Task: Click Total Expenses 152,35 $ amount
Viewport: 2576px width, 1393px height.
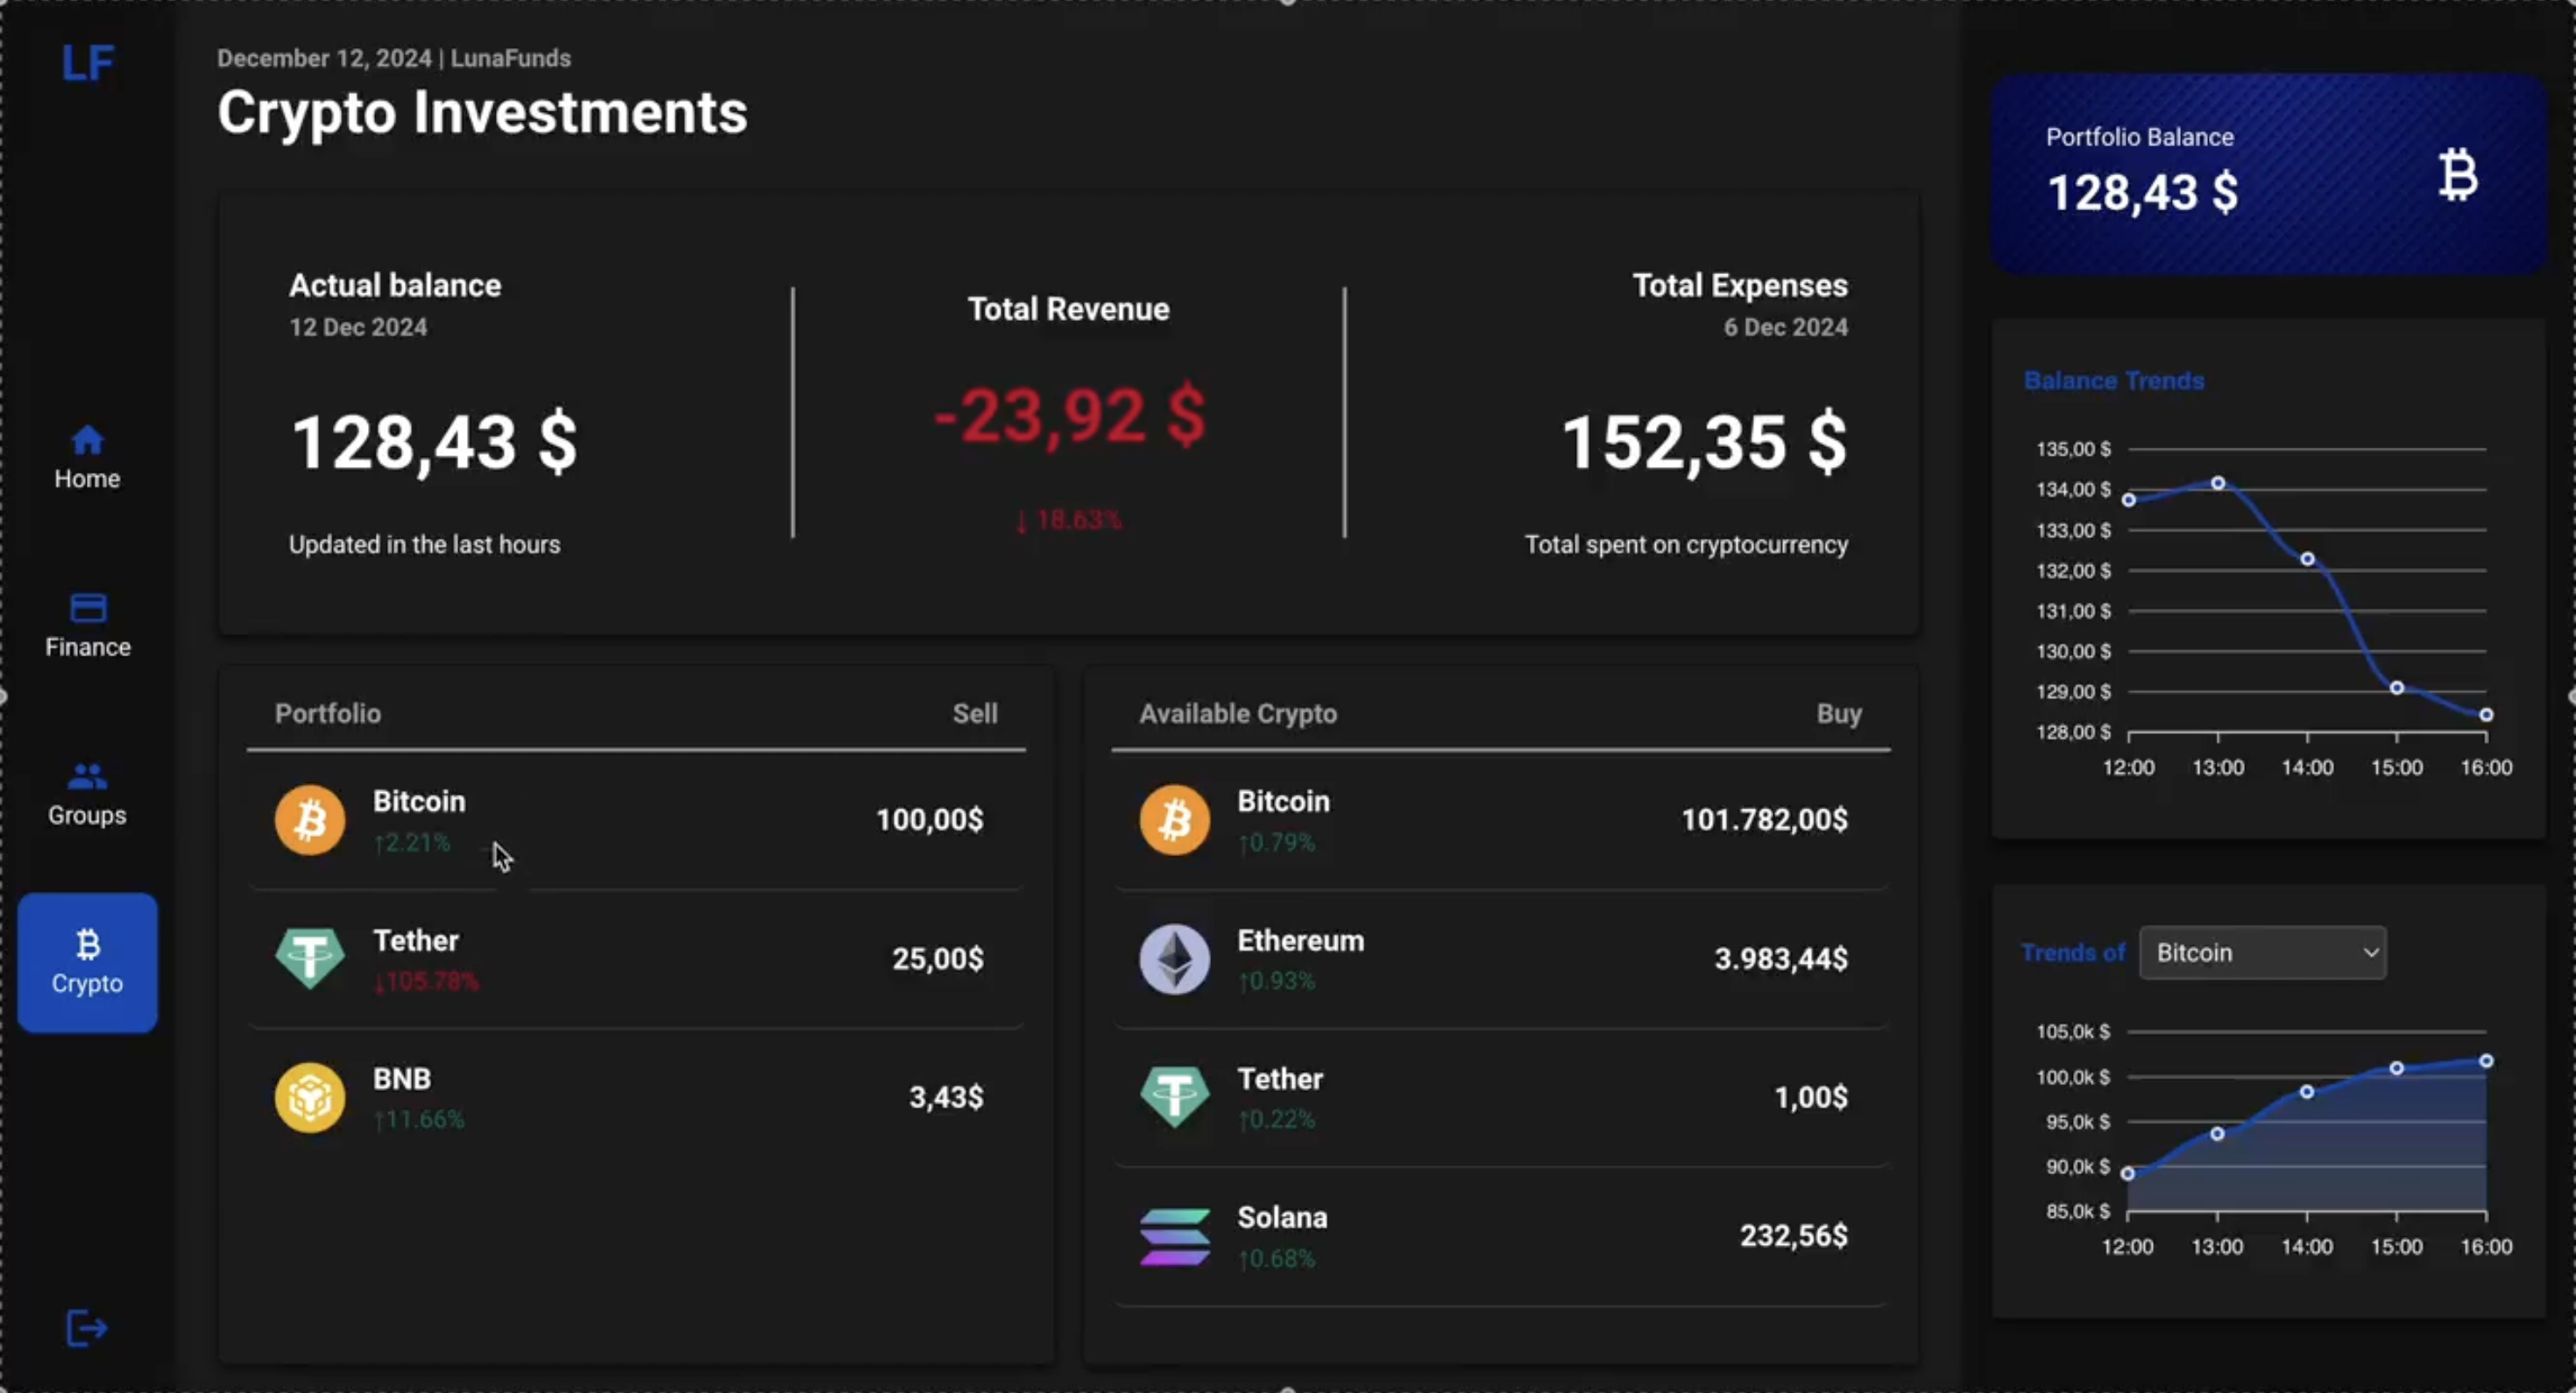Action: click(1704, 441)
